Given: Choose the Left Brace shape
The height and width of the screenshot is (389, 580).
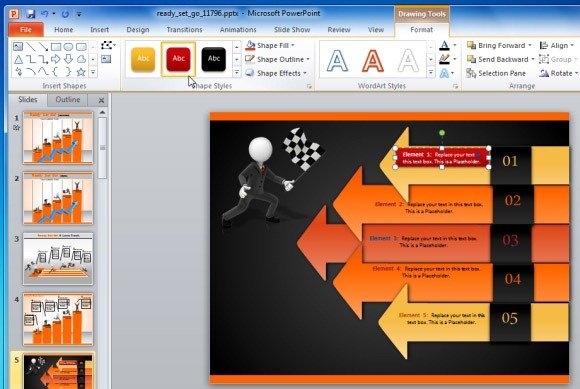Looking at the screenshot, I should click(56, 72).
